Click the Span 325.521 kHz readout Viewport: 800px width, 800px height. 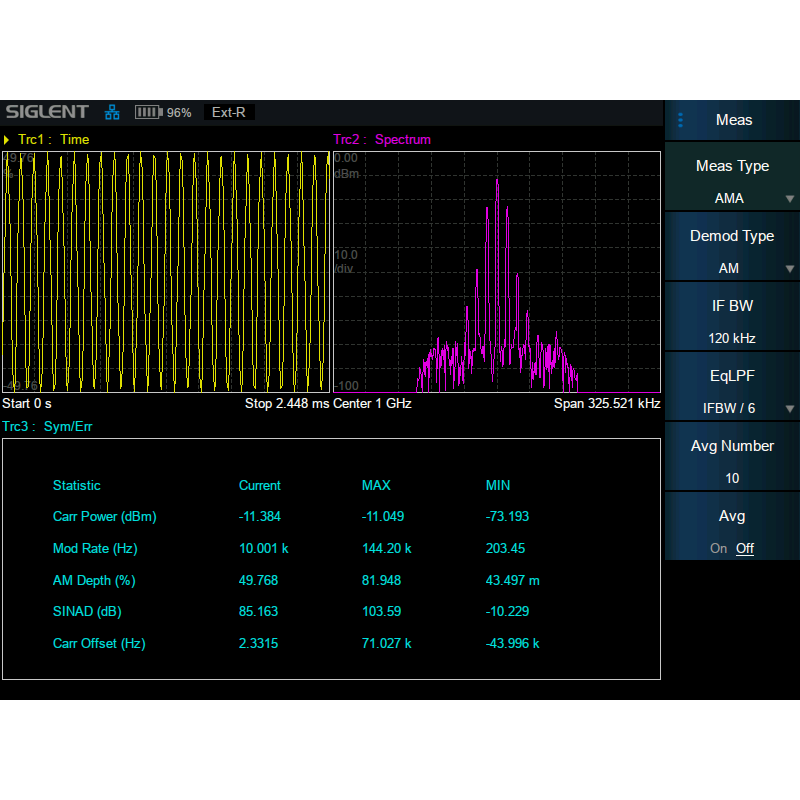click(x=607, y=404)
